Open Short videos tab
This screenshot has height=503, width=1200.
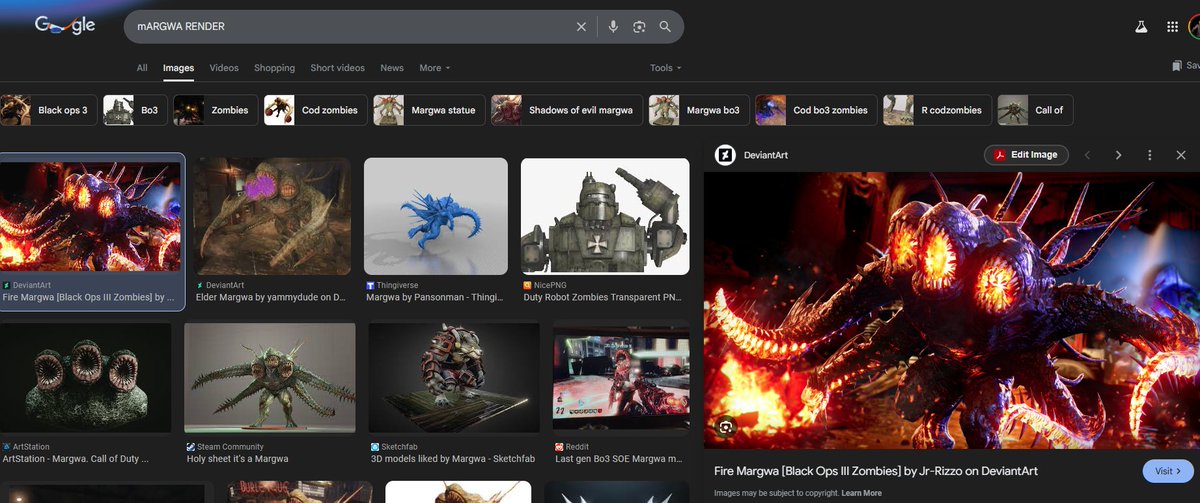337,68
